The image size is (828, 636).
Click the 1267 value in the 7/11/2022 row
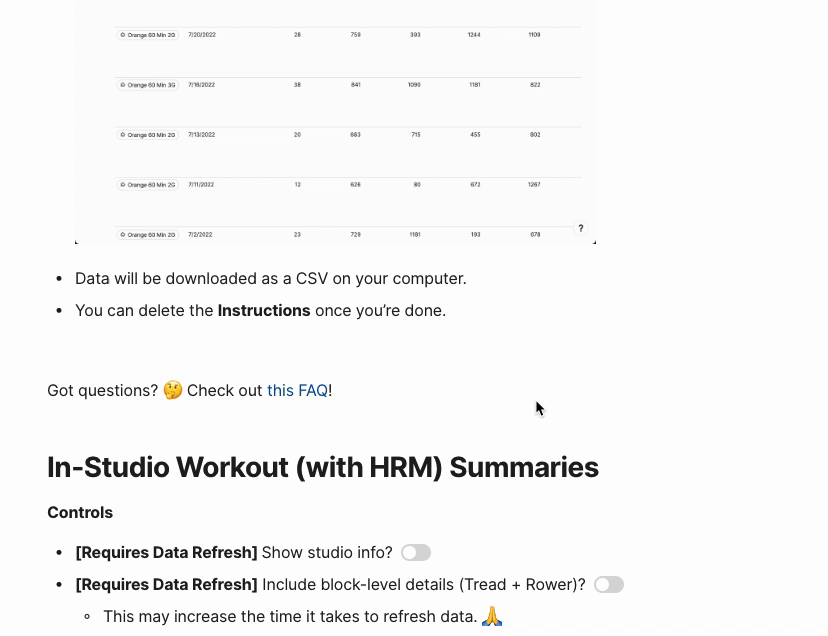(534, 185)
